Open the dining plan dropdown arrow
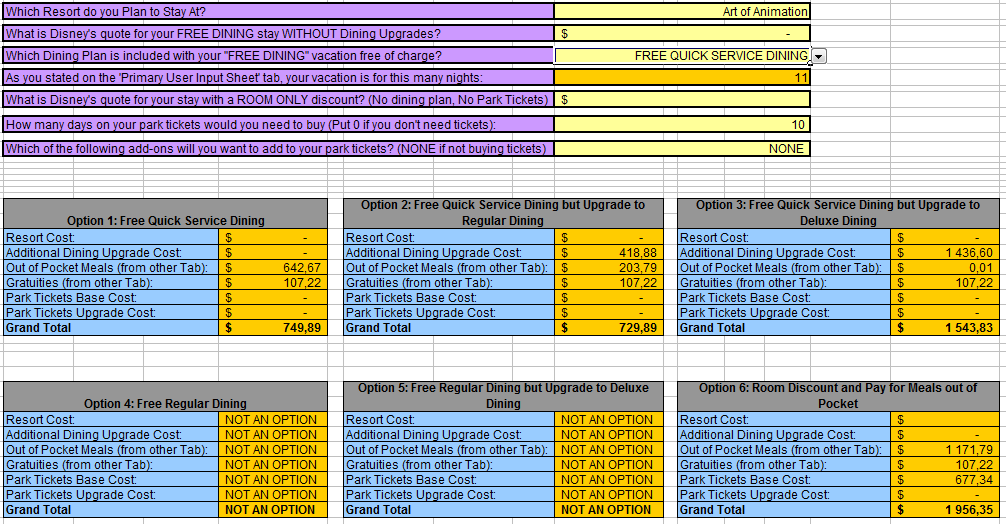Screen dimensions: 1006x524 pyautogui.click(x=819, y=56)
